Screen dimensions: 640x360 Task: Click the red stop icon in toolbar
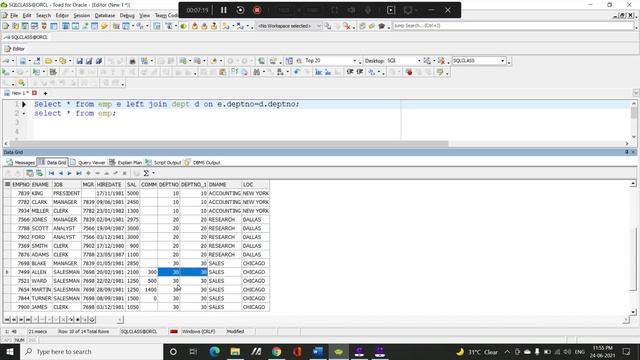tap(409, 72)
